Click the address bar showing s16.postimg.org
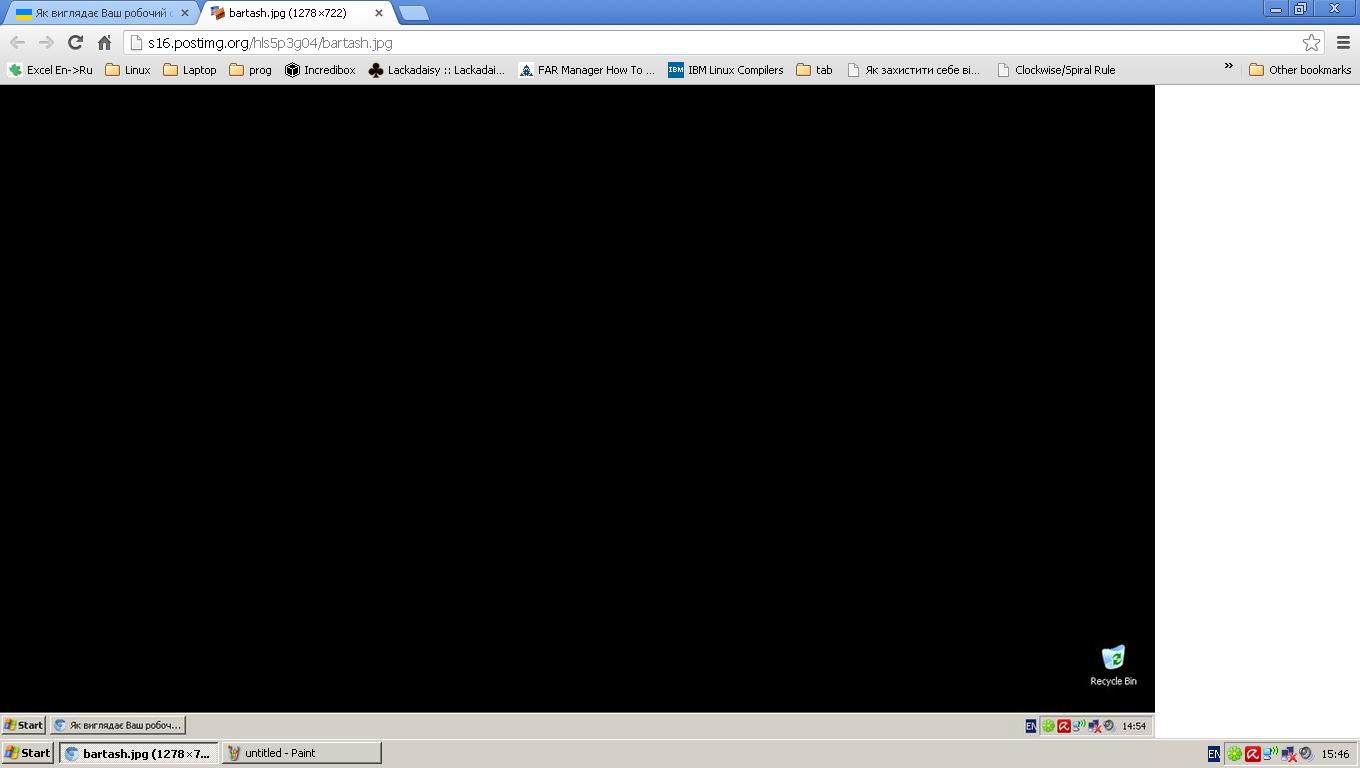This screenshot has height=768, width=1360. click(x=700, y=43)
